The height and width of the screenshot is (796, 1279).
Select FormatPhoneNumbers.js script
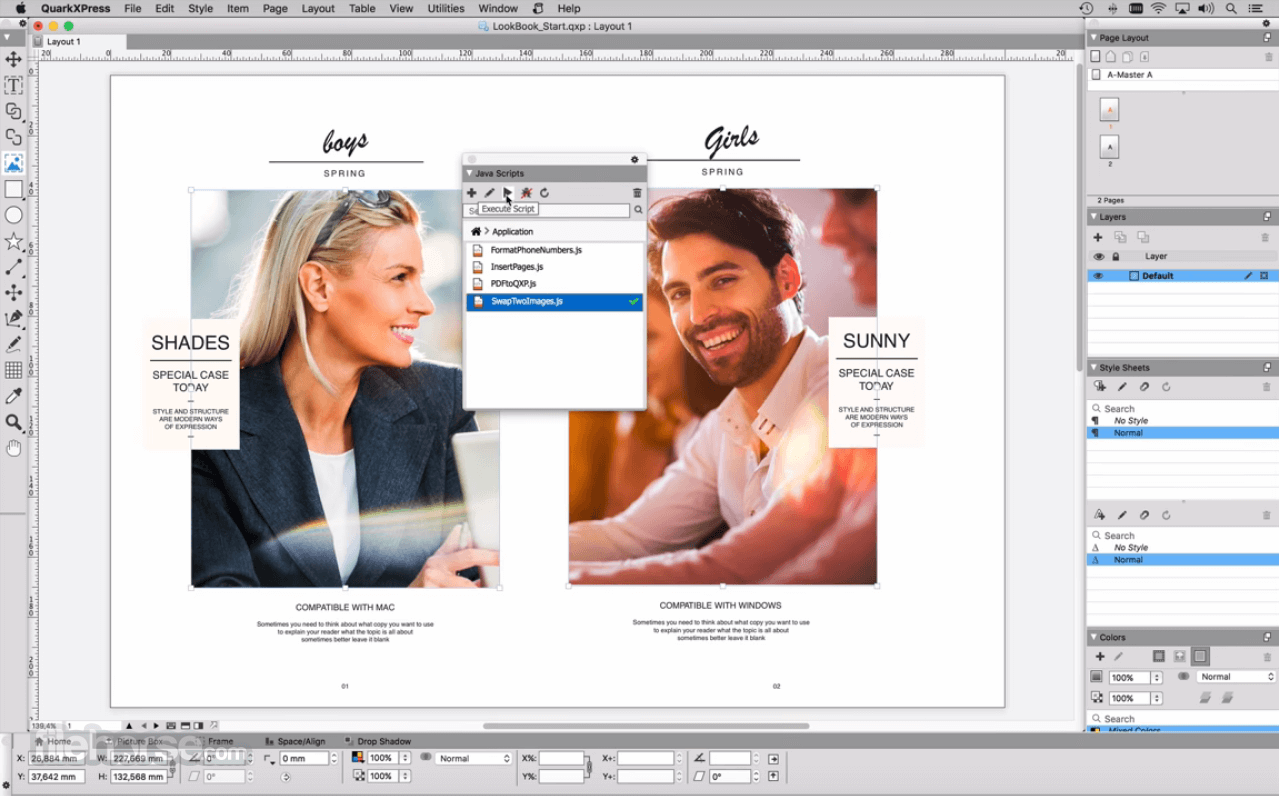[554, 250]
